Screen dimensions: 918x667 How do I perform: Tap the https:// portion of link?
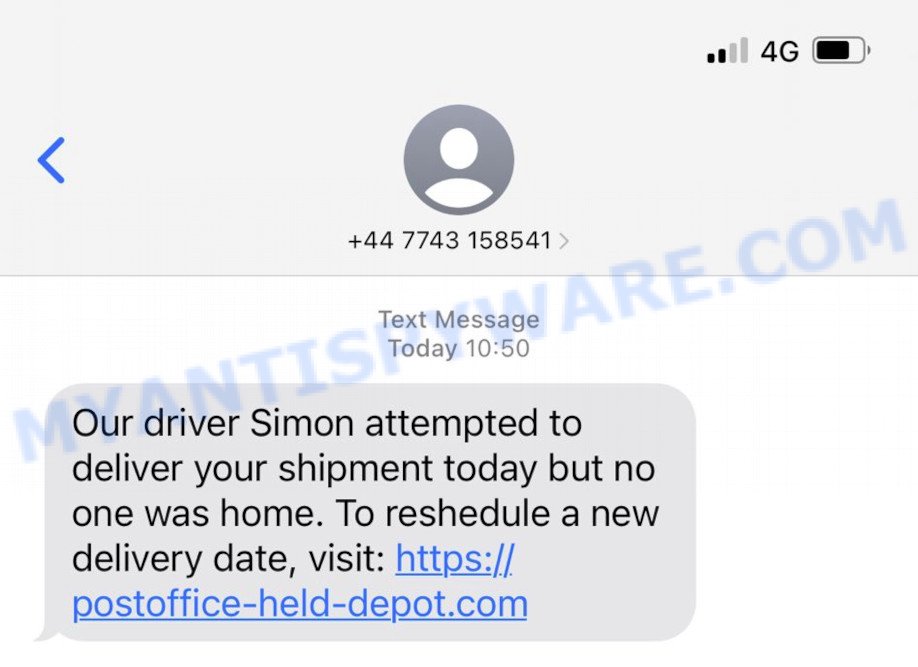455,558
